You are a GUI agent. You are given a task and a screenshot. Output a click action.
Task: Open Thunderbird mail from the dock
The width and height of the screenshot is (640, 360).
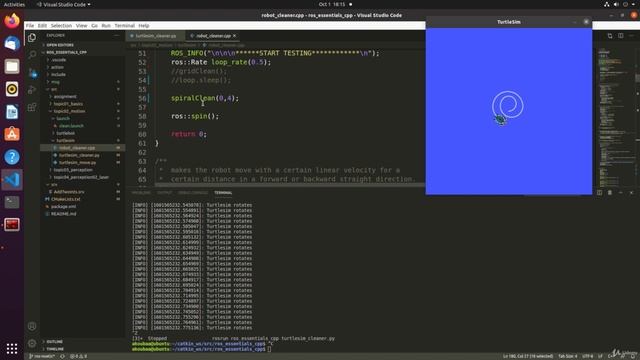coord(12,44)
